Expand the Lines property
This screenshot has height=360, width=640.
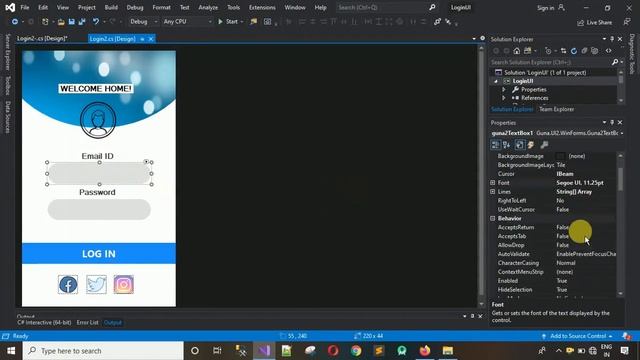tap(493, 192)
